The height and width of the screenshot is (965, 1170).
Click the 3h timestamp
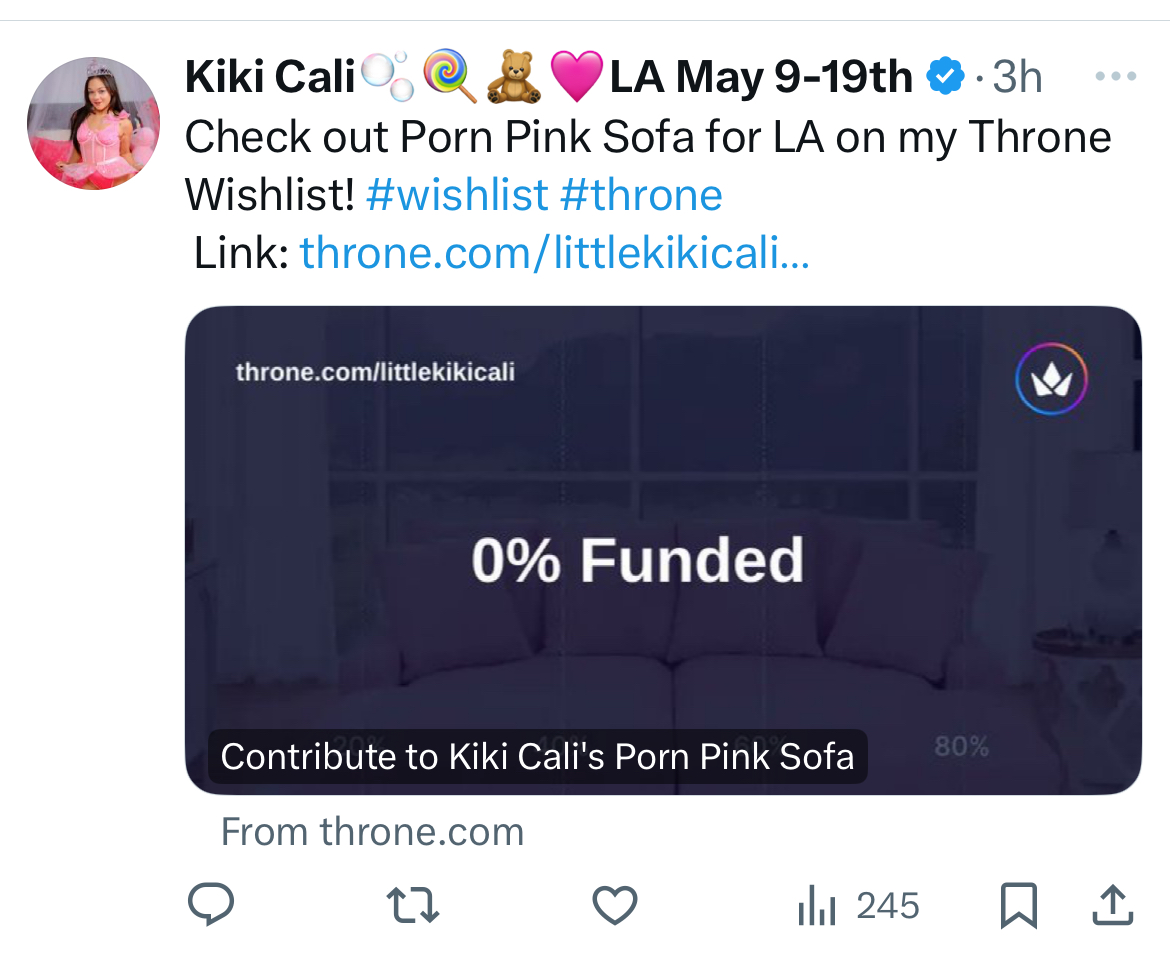tap(1017, 77)
